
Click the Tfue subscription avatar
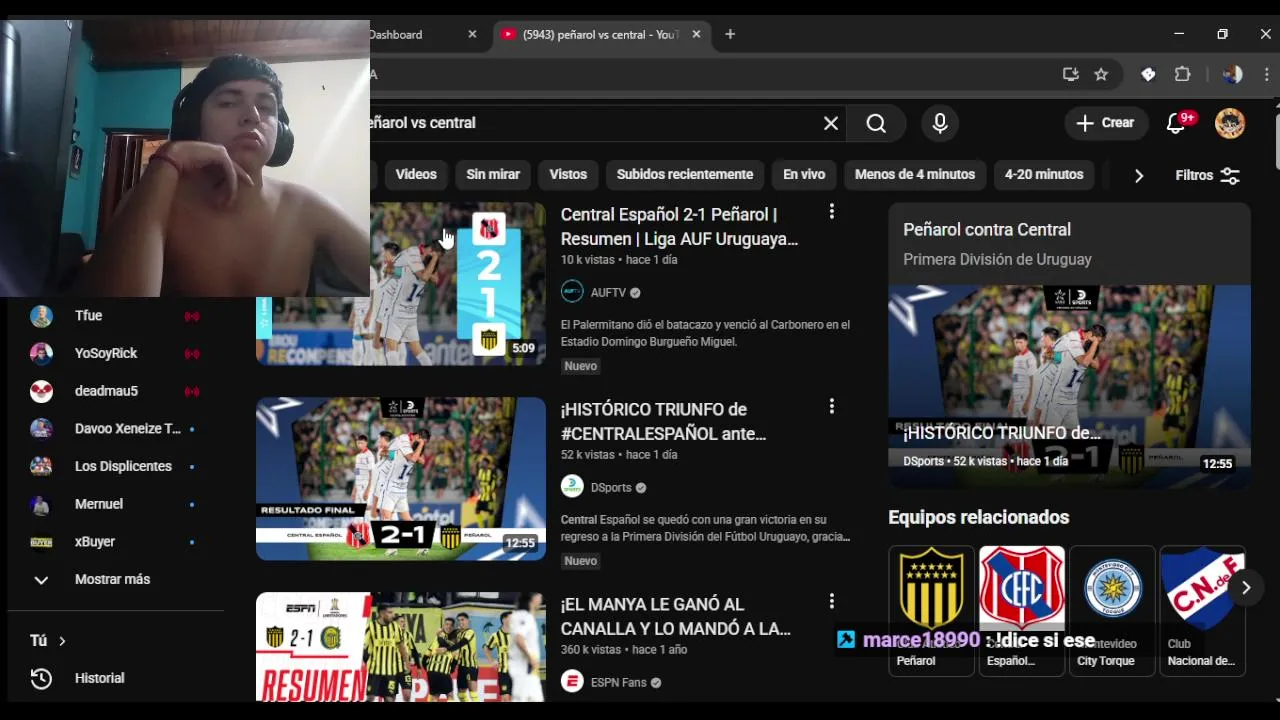[x=41, y=316]
